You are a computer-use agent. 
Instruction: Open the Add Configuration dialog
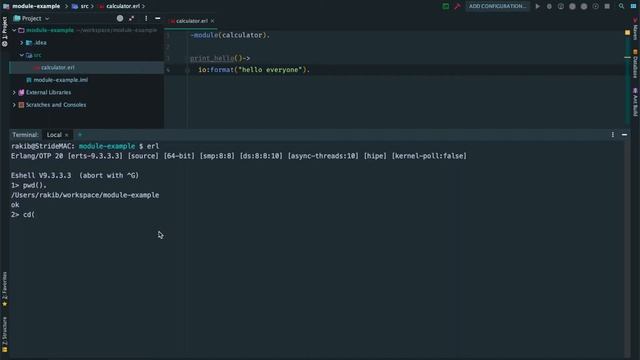click(x=498, y=6)
